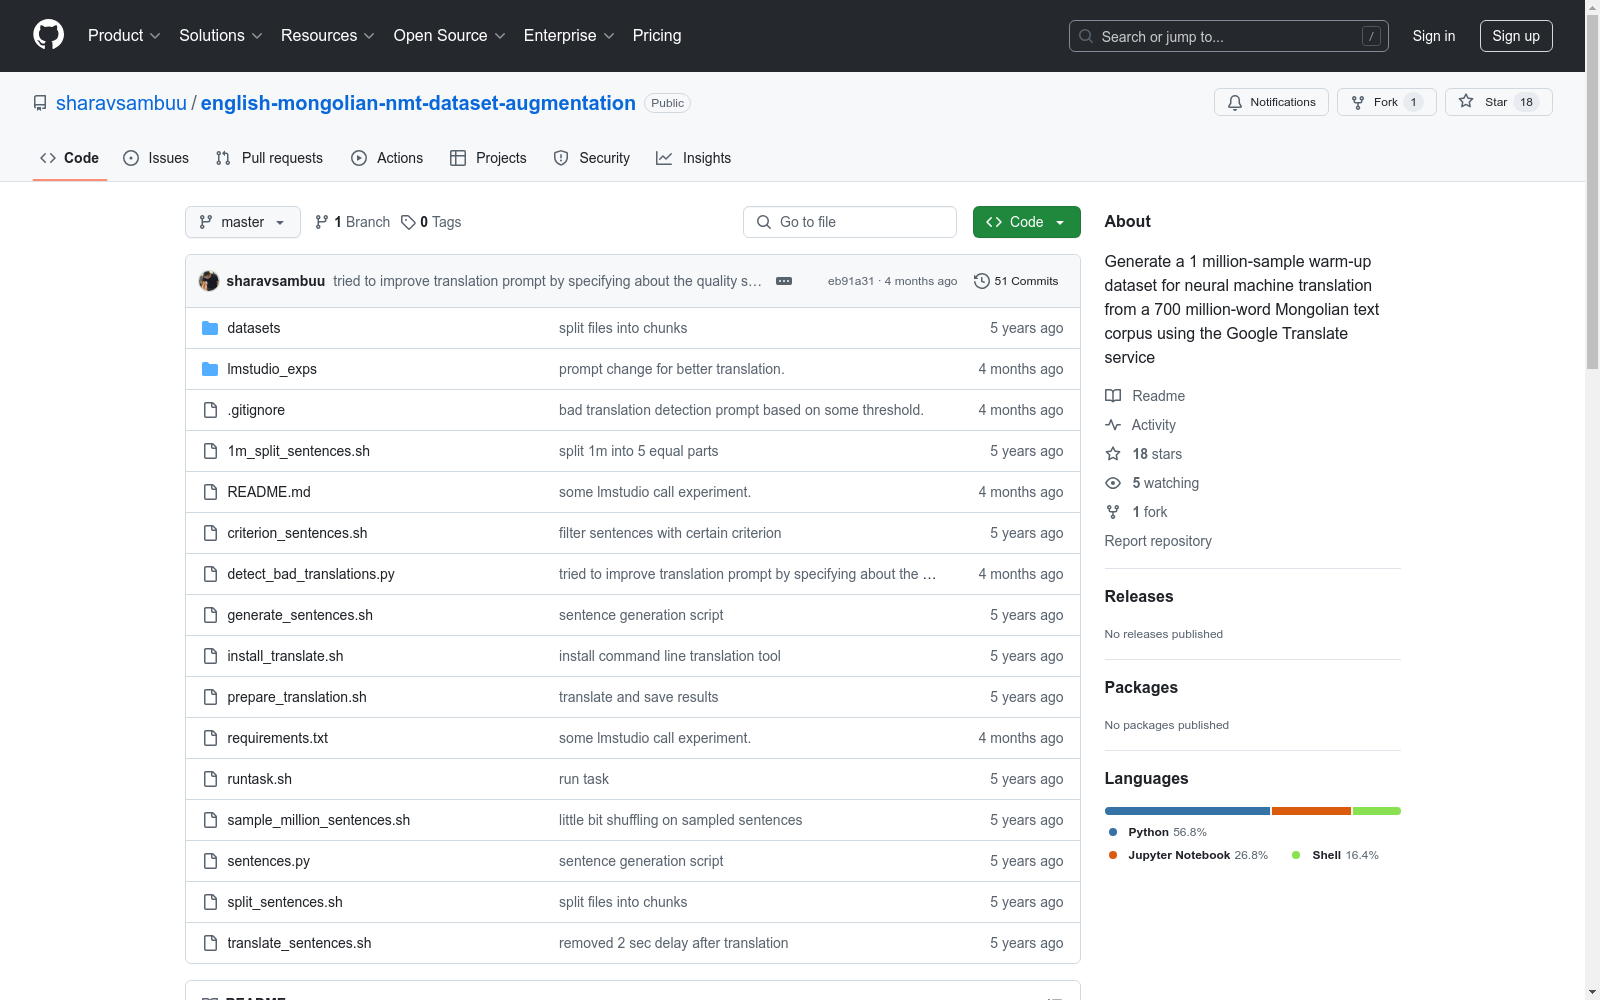
Task: Switch to the Issues tab
Action: (156, 158)
